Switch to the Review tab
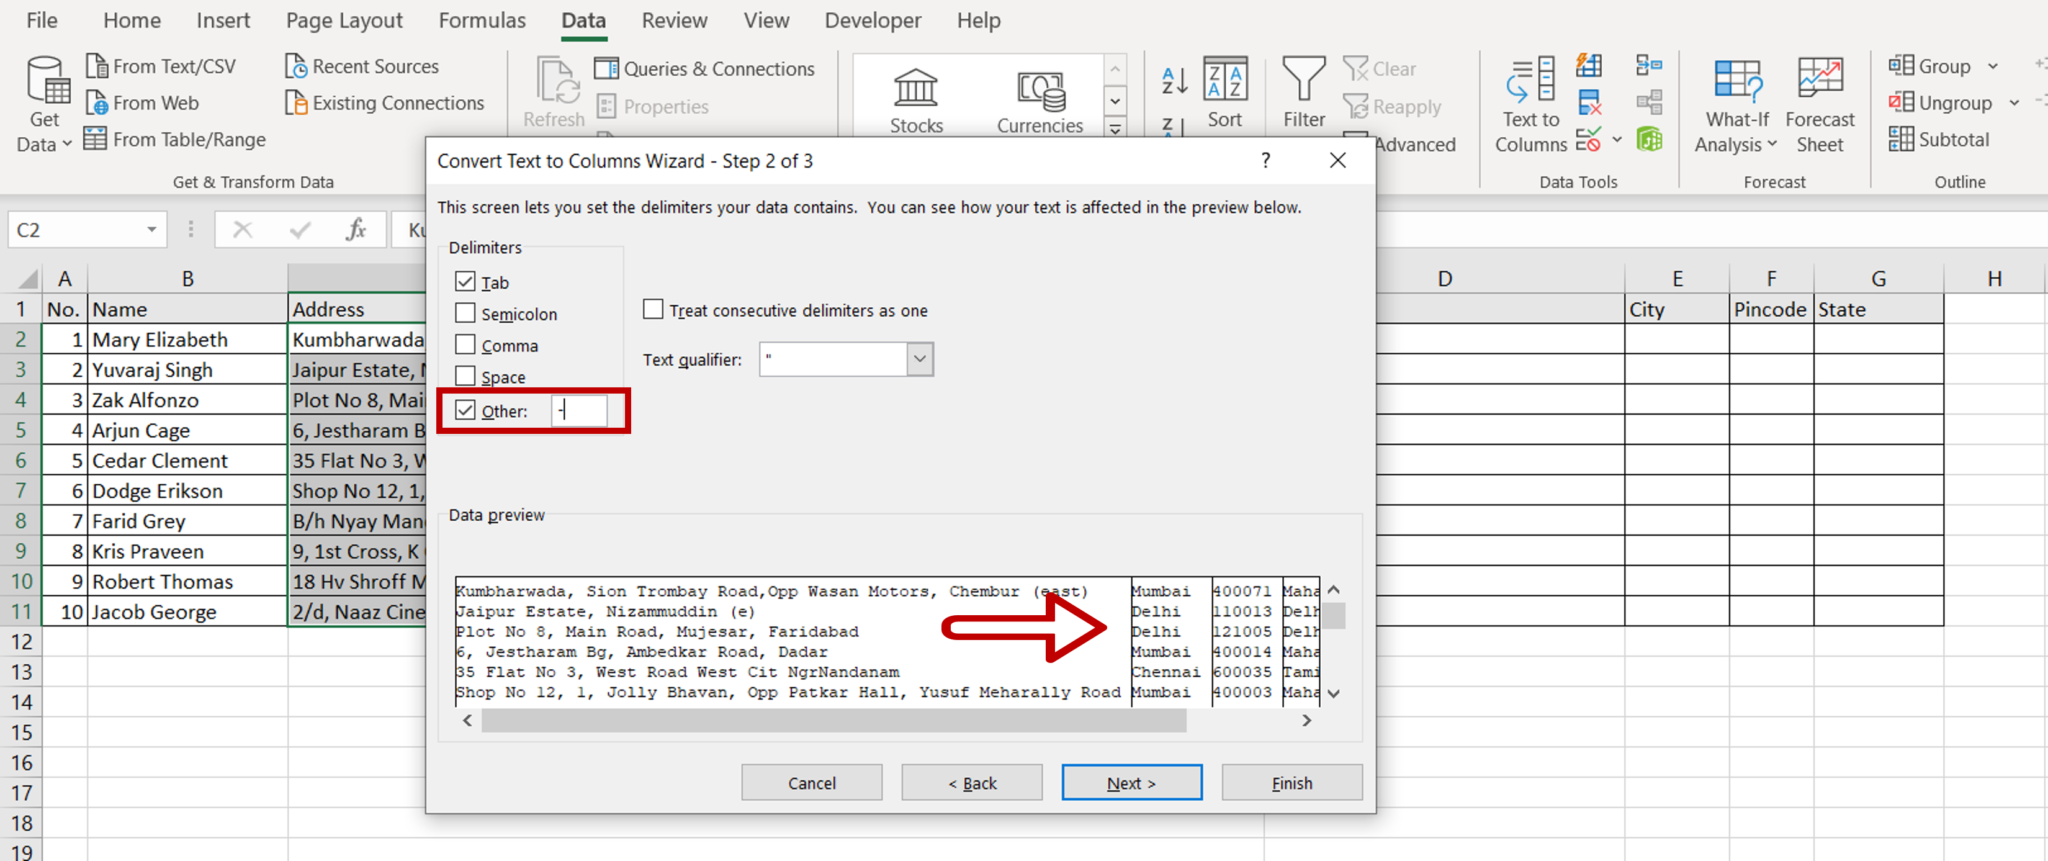This screenshot has height=861, width=2048. (674, 20)
